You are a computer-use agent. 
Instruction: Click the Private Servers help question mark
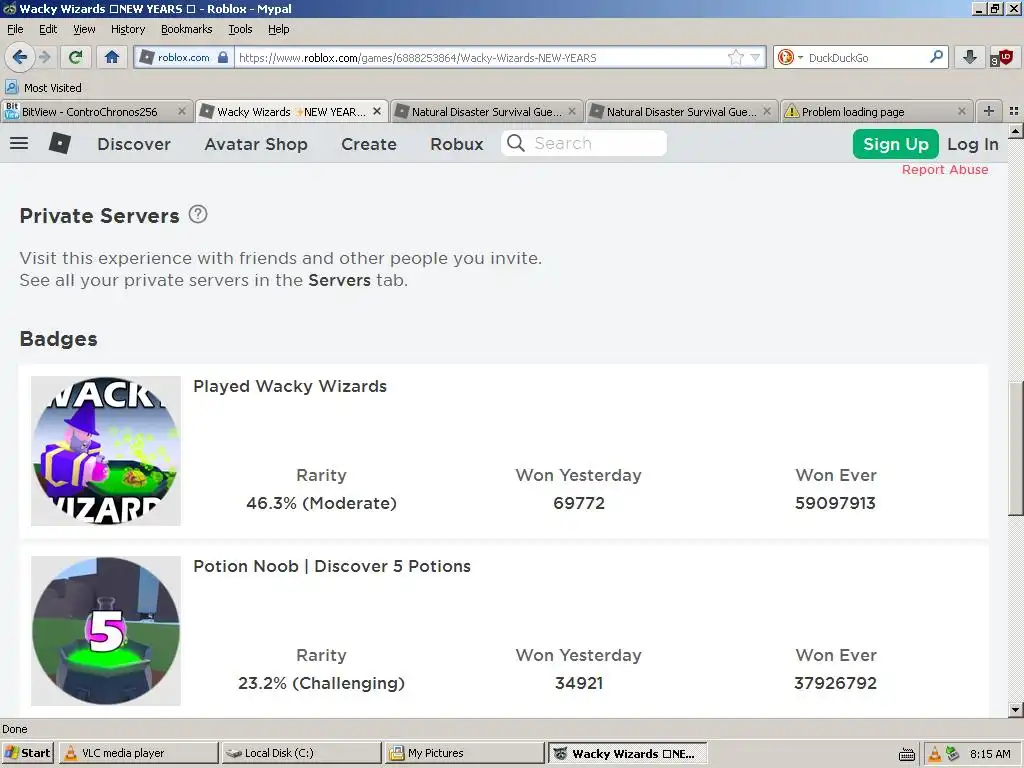coord(198,214)
